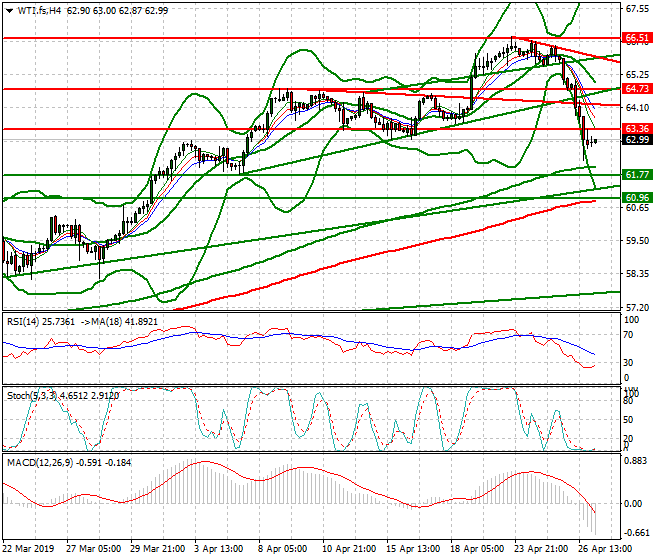Click the 15 Apr 13:00 time label
660x560 pixels.
[413, 549]
